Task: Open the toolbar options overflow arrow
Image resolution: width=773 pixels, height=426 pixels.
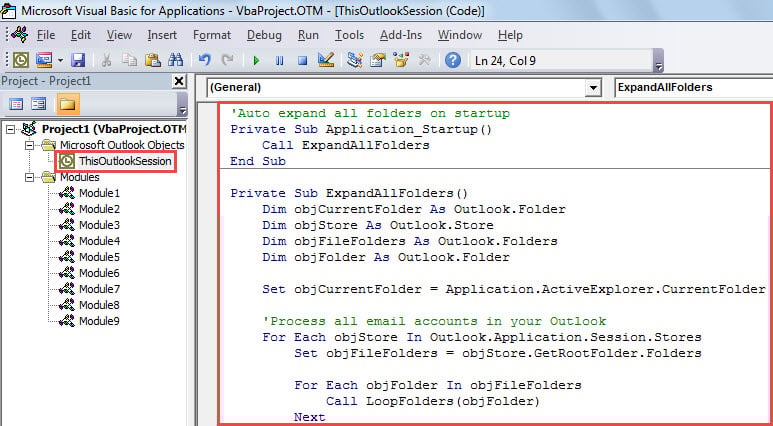Action: pyautogui.click(x=659, y=67)
